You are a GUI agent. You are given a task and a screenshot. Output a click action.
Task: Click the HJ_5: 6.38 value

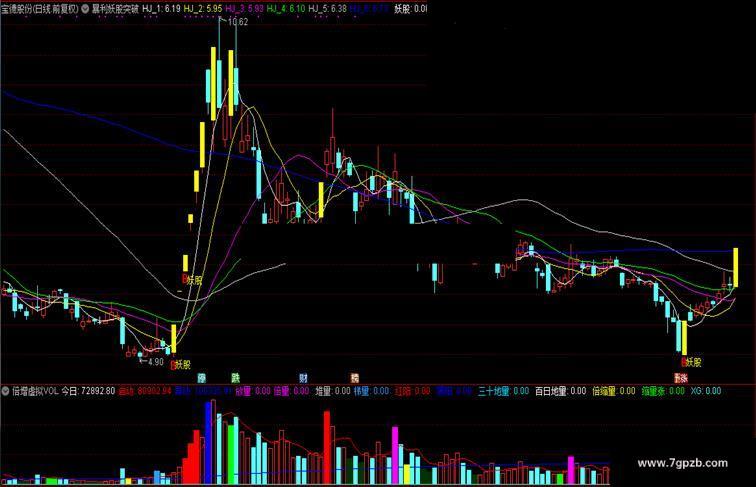[x=327, y=9]
